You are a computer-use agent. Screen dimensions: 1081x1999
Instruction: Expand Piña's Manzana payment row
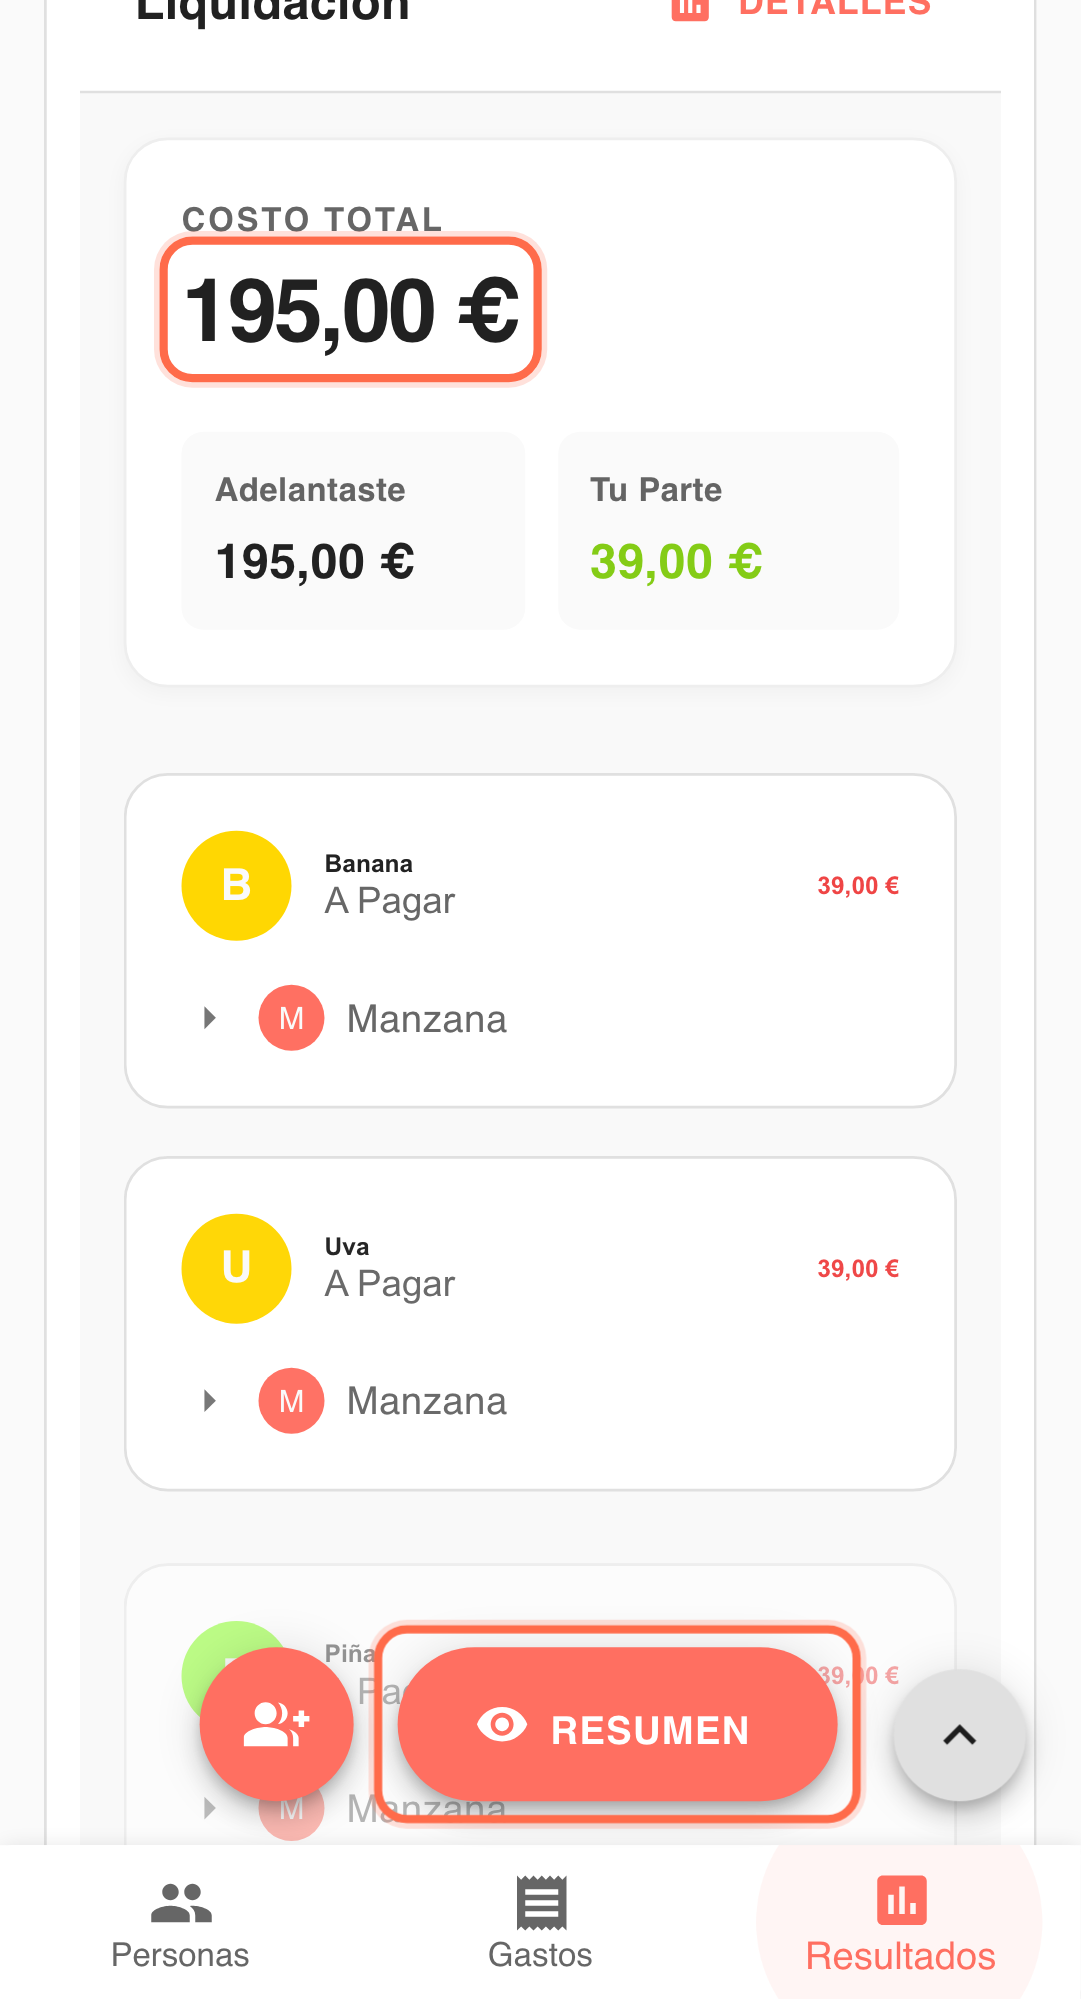209,1808
